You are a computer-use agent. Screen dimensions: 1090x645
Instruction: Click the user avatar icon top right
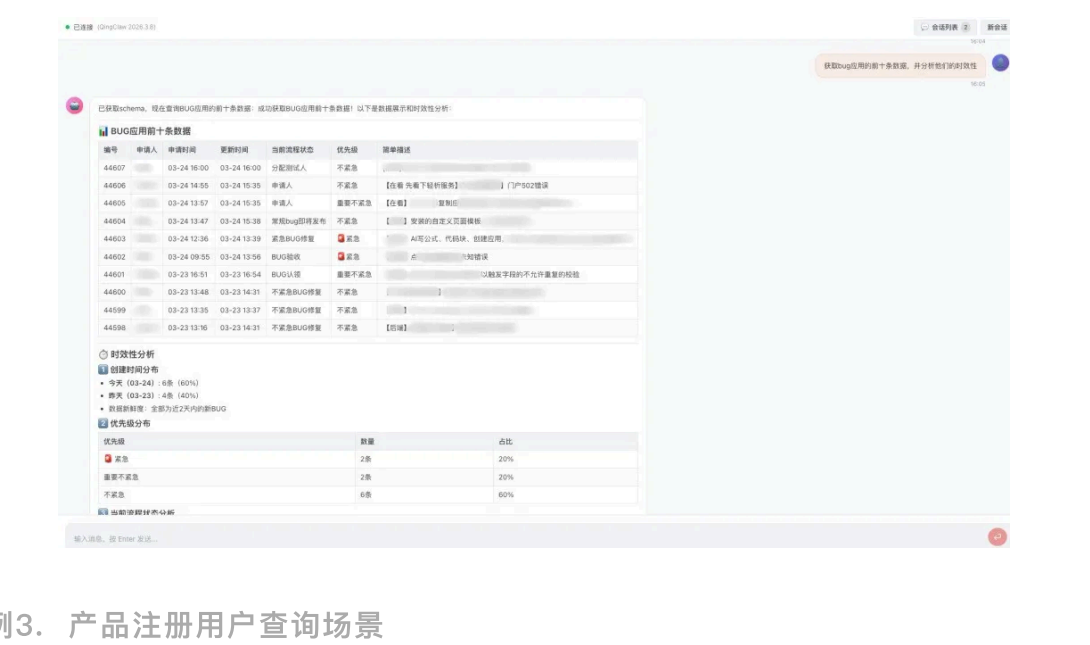[x=1000, y=62]
